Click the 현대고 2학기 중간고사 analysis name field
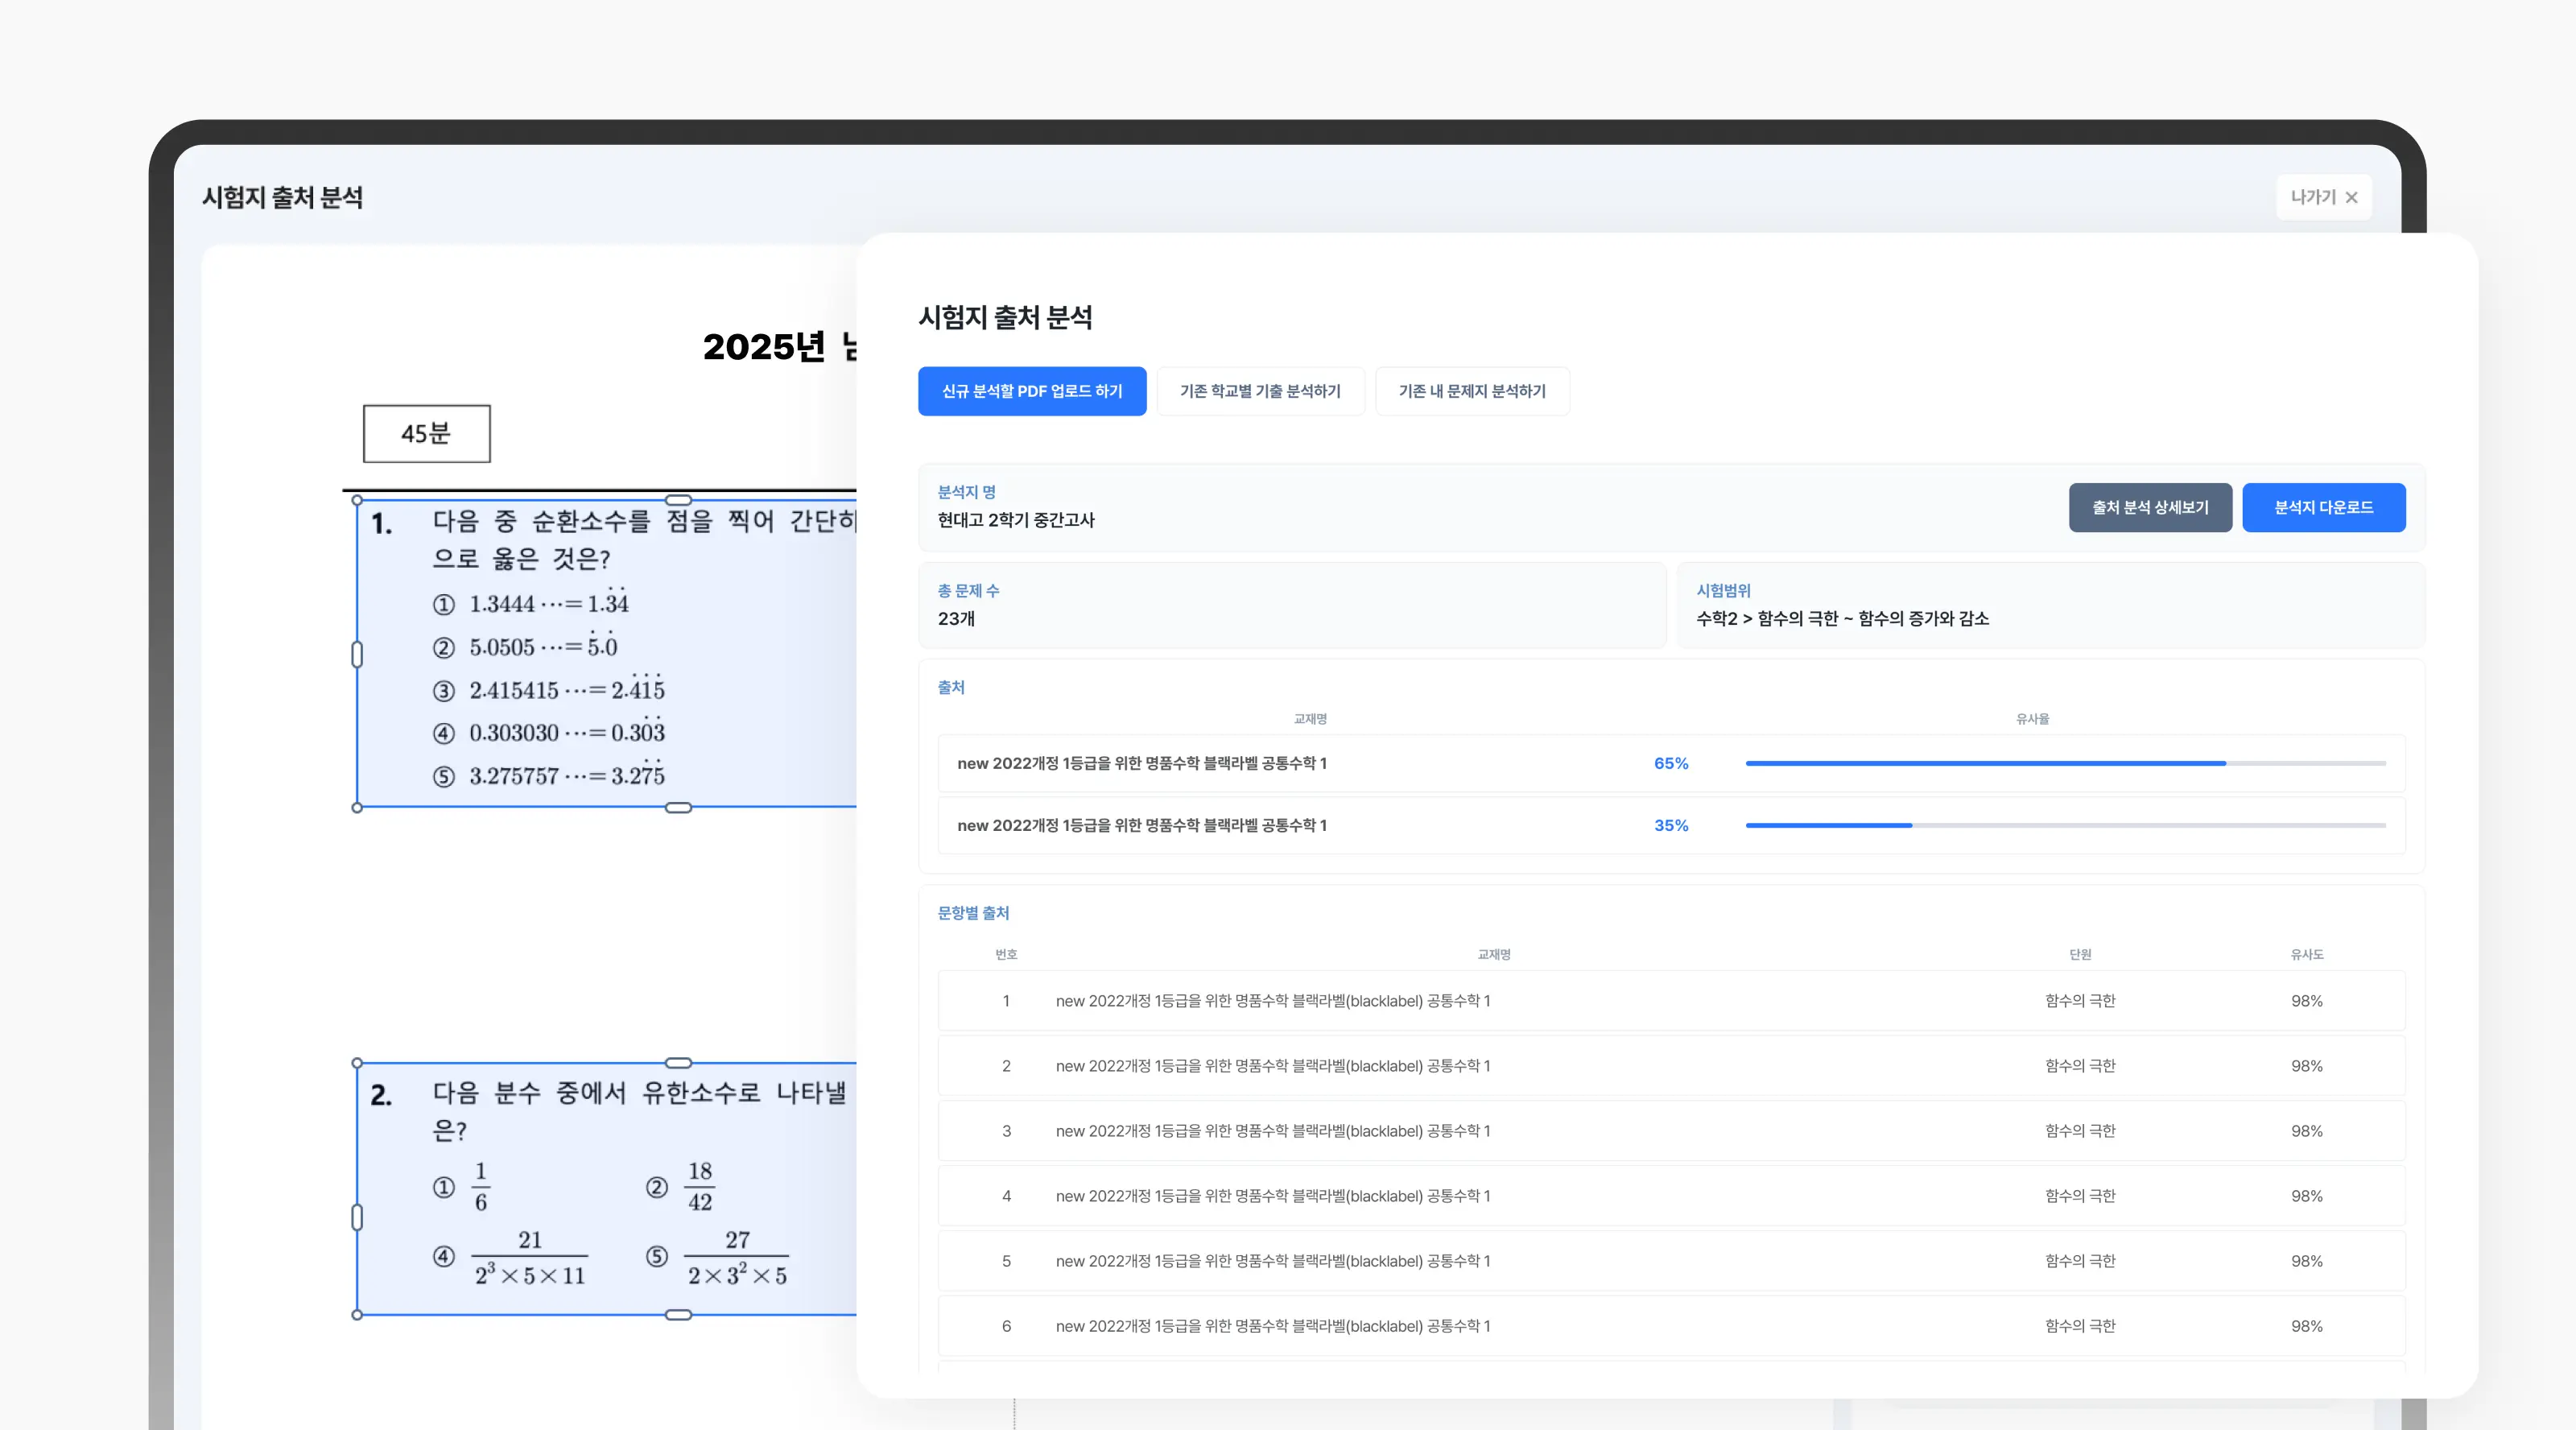The height and width of the screenshot is (1430, 2576). pos(1016,520)
